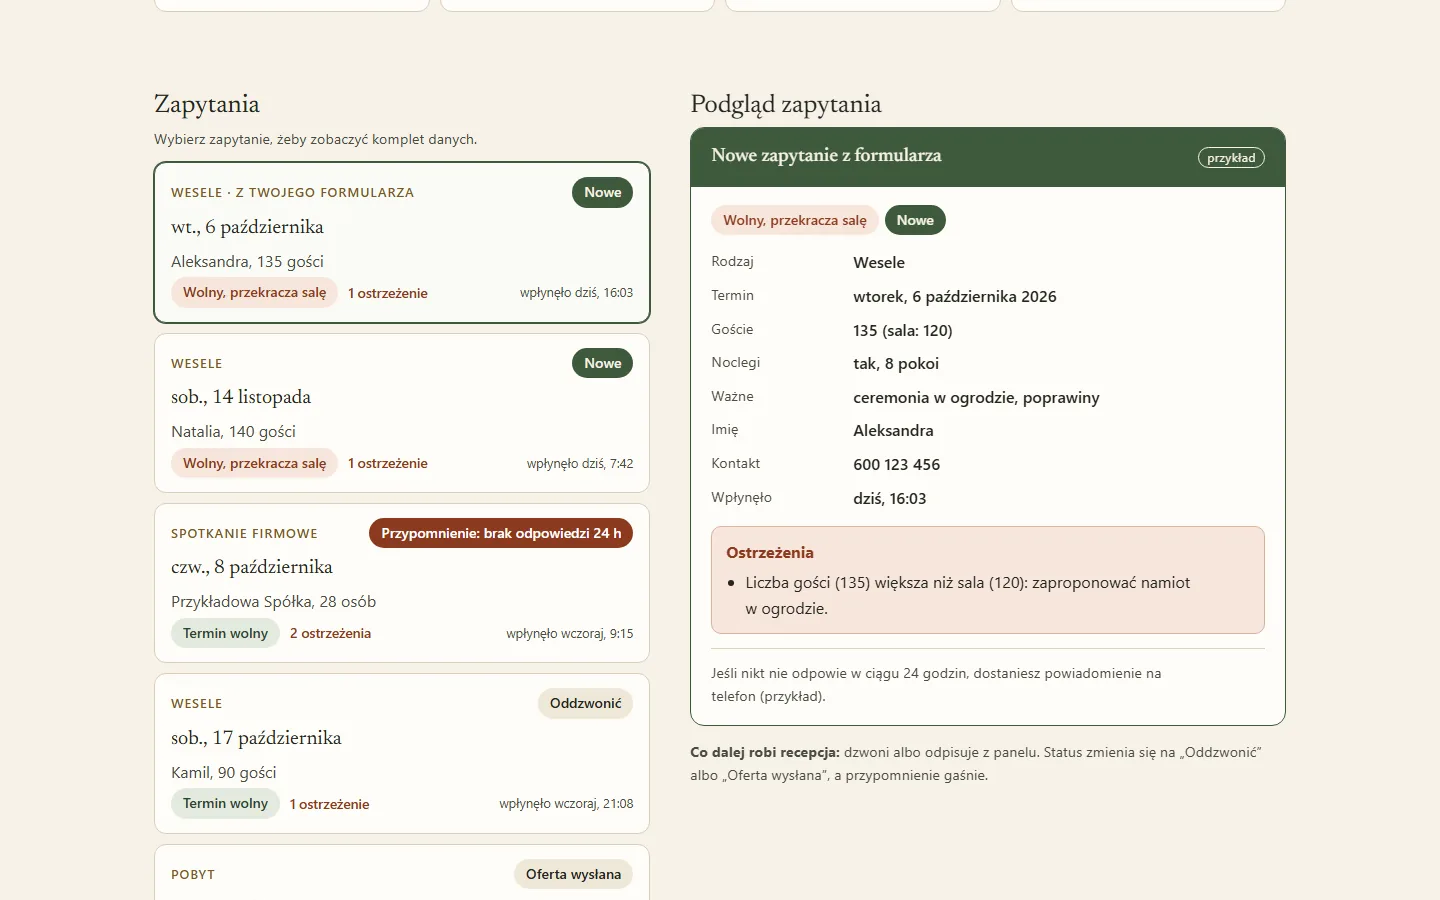Viewport: 1440px width, 900px height.
Task: Click the Oddzwonić status badge
Action: tap(585, 703)
